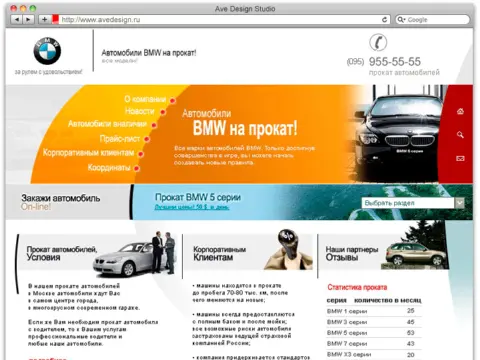The image size is (480, 360).
Task: Click the BMW X5 SUV image
Action: 415,255
